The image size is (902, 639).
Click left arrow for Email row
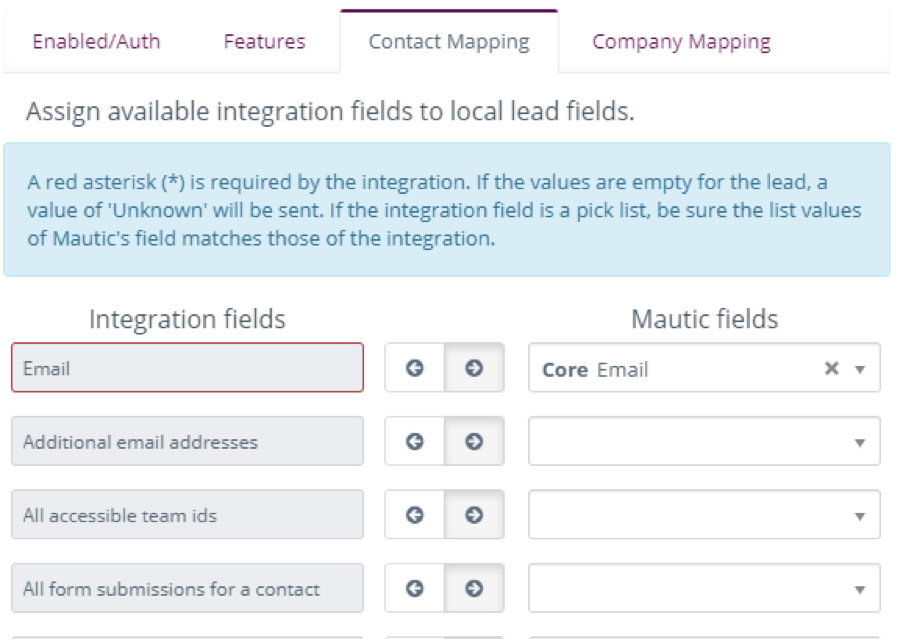coord(415,368)
